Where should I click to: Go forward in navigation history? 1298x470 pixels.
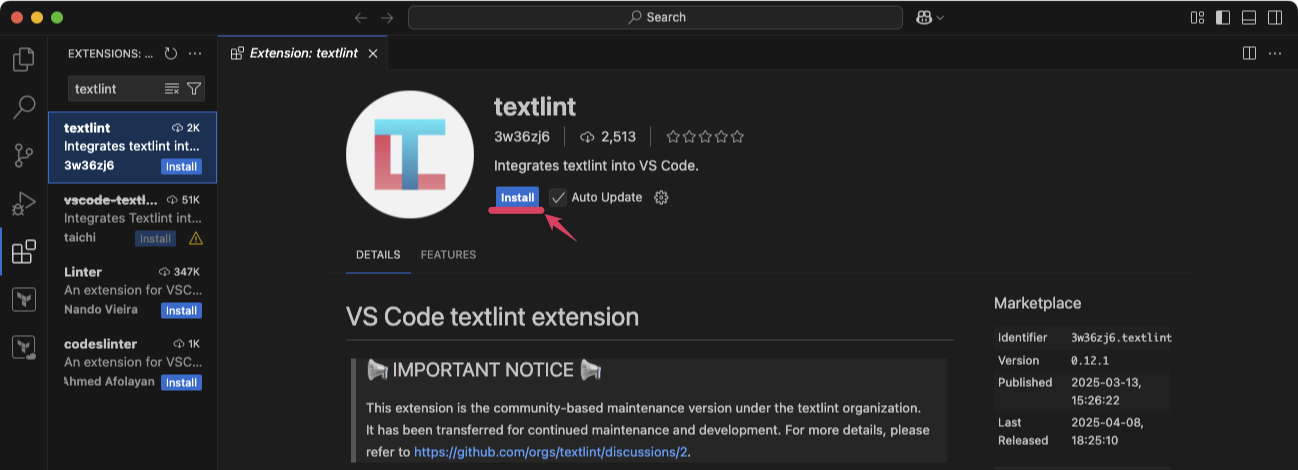387,17
